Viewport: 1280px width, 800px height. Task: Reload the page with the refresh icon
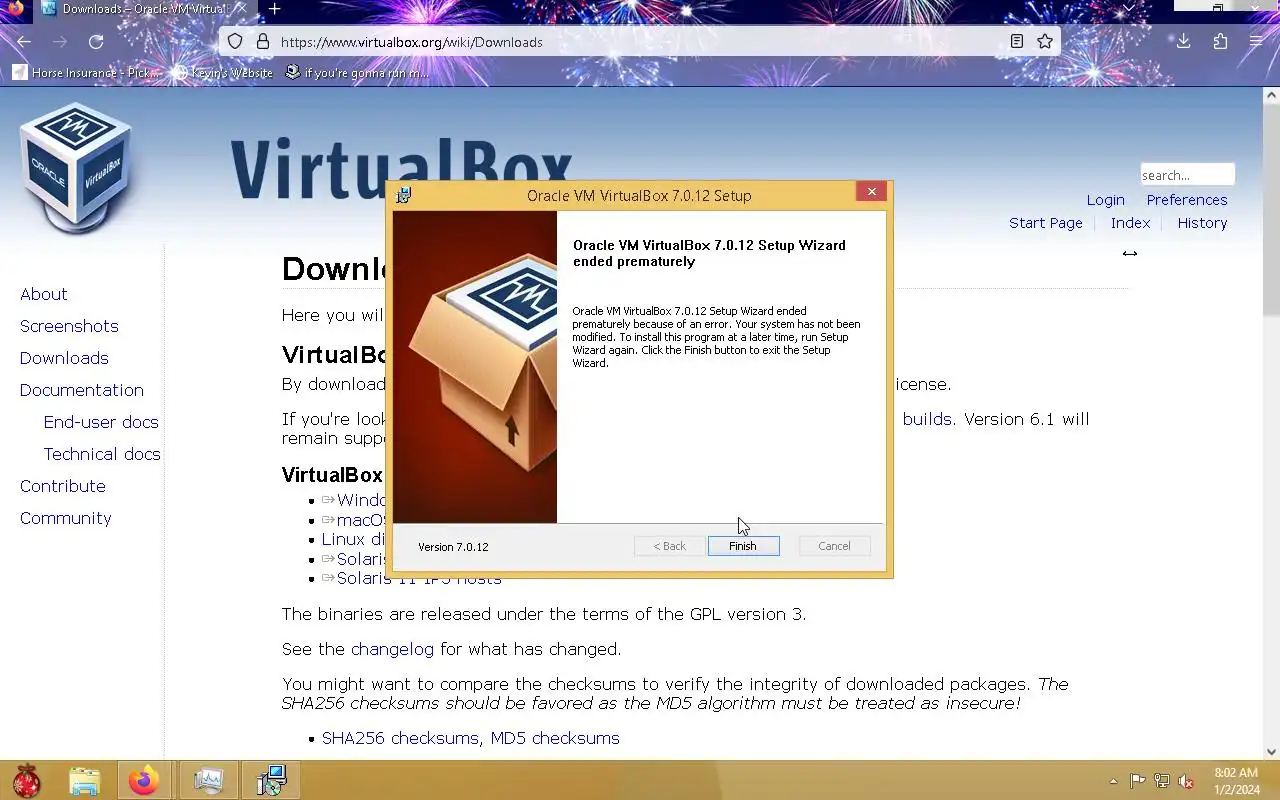pyautogui.click(x=96, y=42)
